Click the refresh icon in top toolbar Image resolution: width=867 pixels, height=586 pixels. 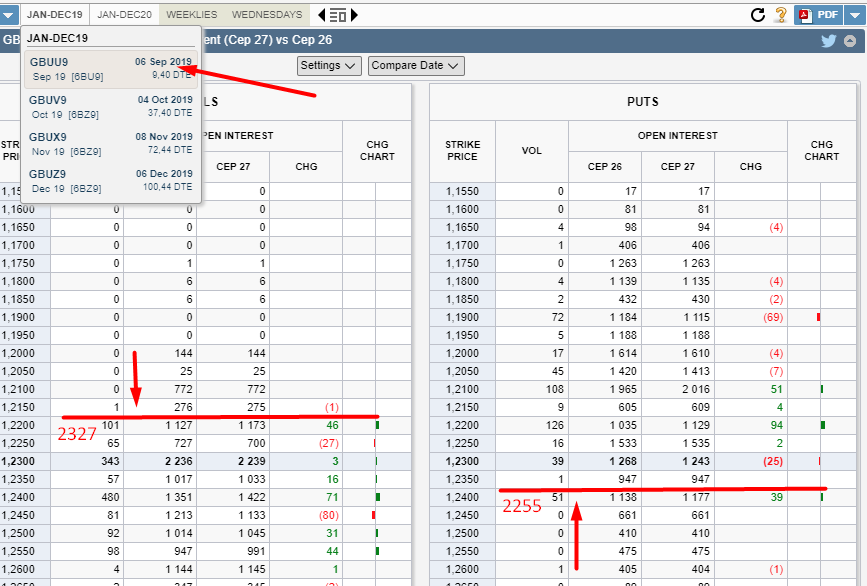[x=758, y=15]
